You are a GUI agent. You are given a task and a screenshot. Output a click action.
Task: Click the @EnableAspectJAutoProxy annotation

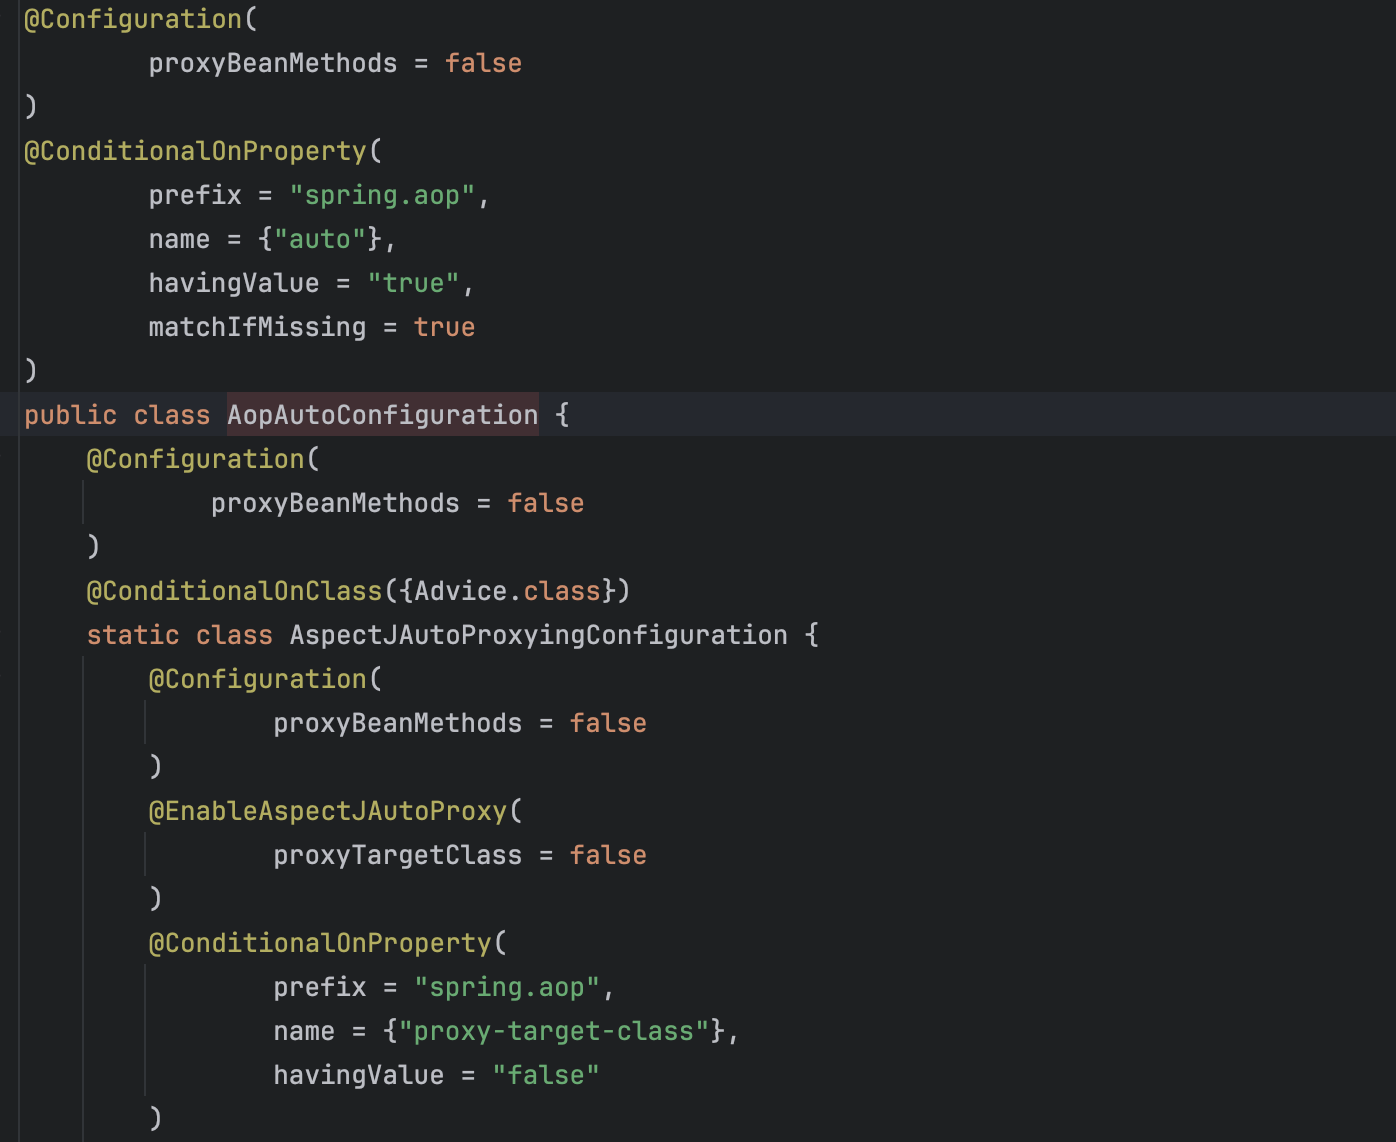[327, 811]
